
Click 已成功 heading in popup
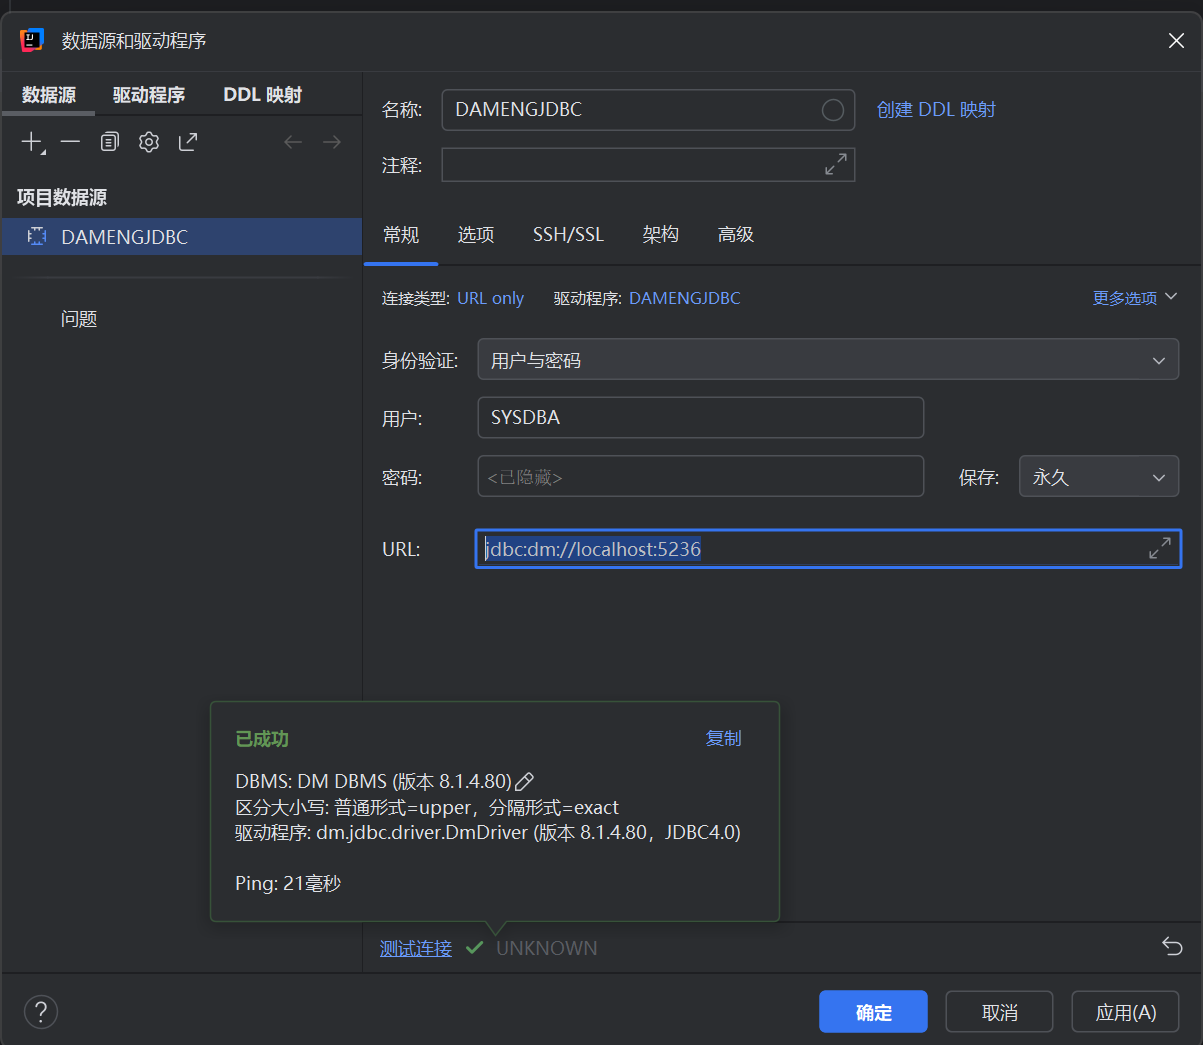point(262,739)
